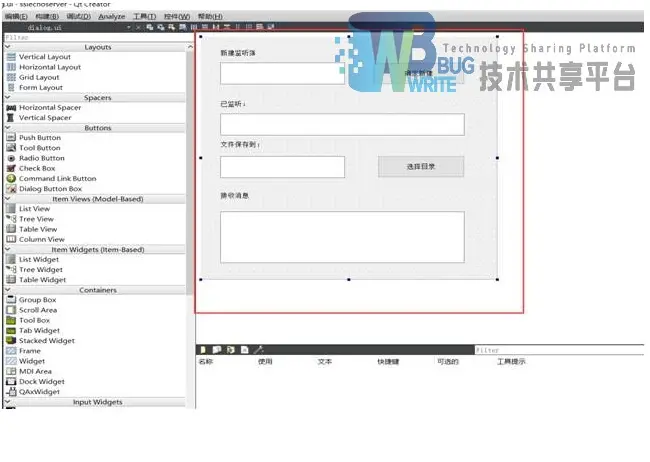Click the New action icon in action editor

(203, 350)
